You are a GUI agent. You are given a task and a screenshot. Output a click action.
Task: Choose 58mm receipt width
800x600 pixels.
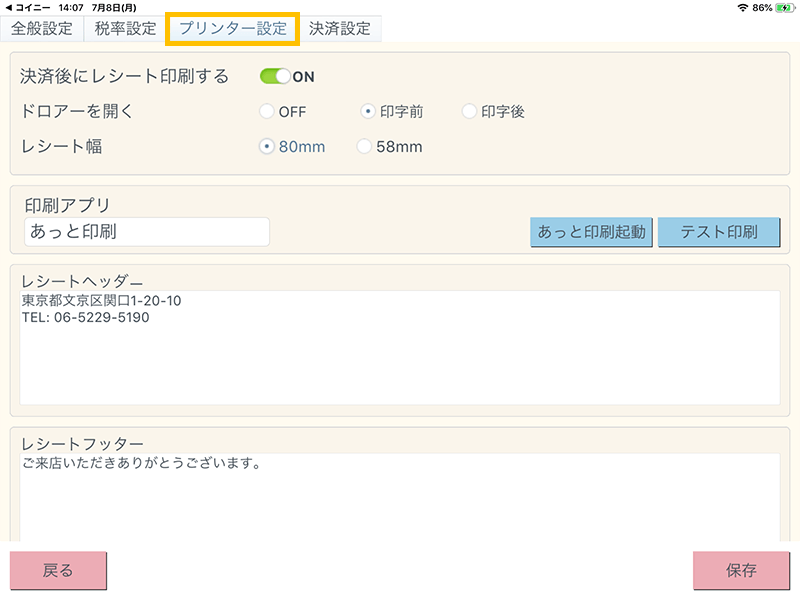click(x=364, y=146)
